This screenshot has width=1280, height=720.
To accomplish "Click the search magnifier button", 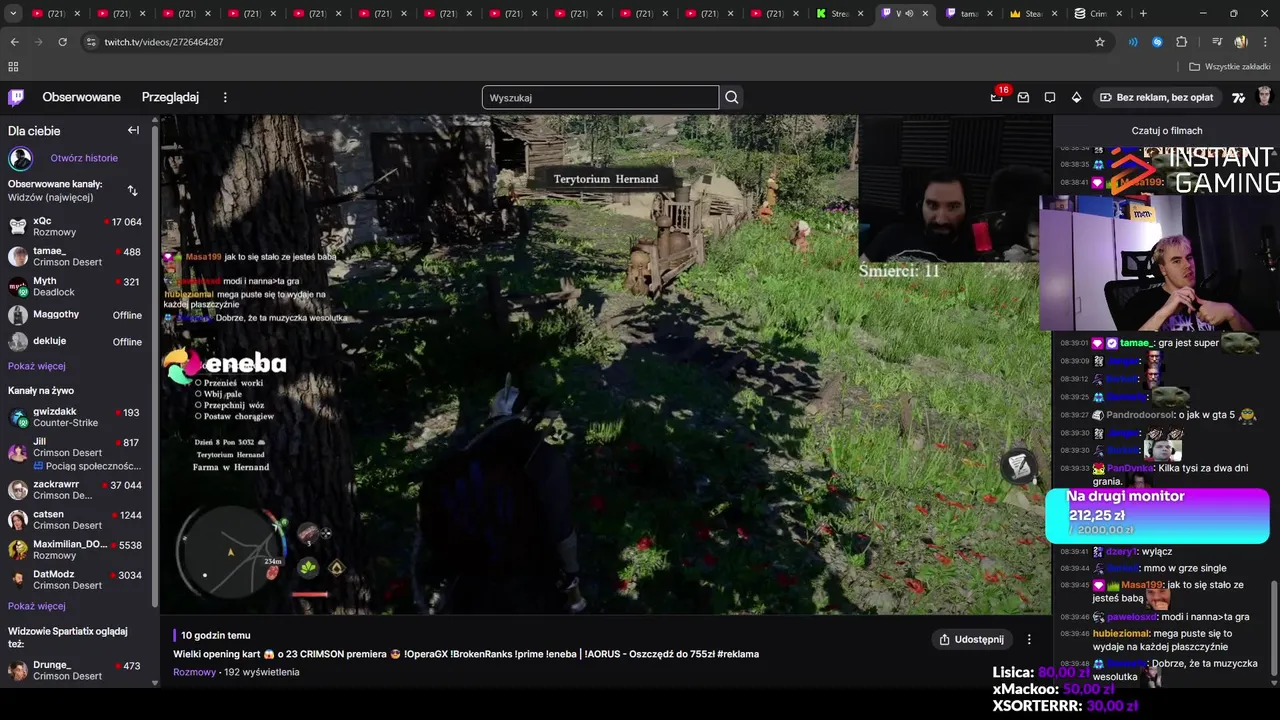I will point(732,97).
